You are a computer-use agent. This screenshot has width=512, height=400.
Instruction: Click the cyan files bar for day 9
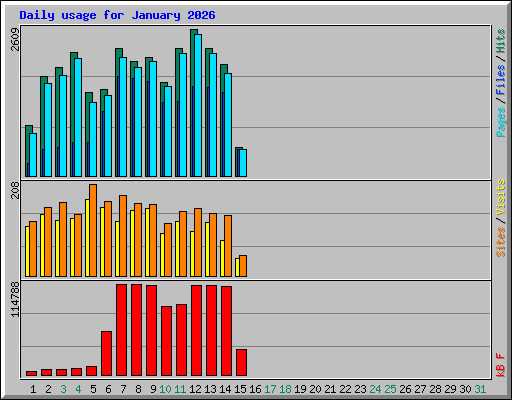(x=153, y=119)
